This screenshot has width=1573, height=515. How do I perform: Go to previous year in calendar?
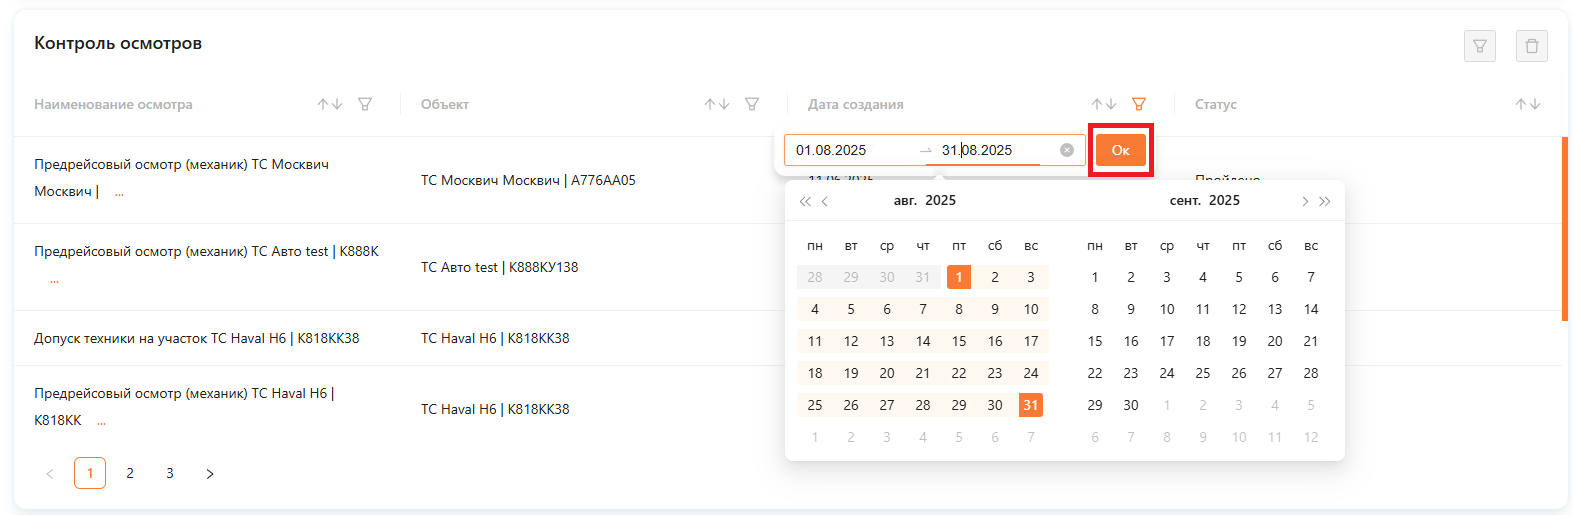[805, 201]
